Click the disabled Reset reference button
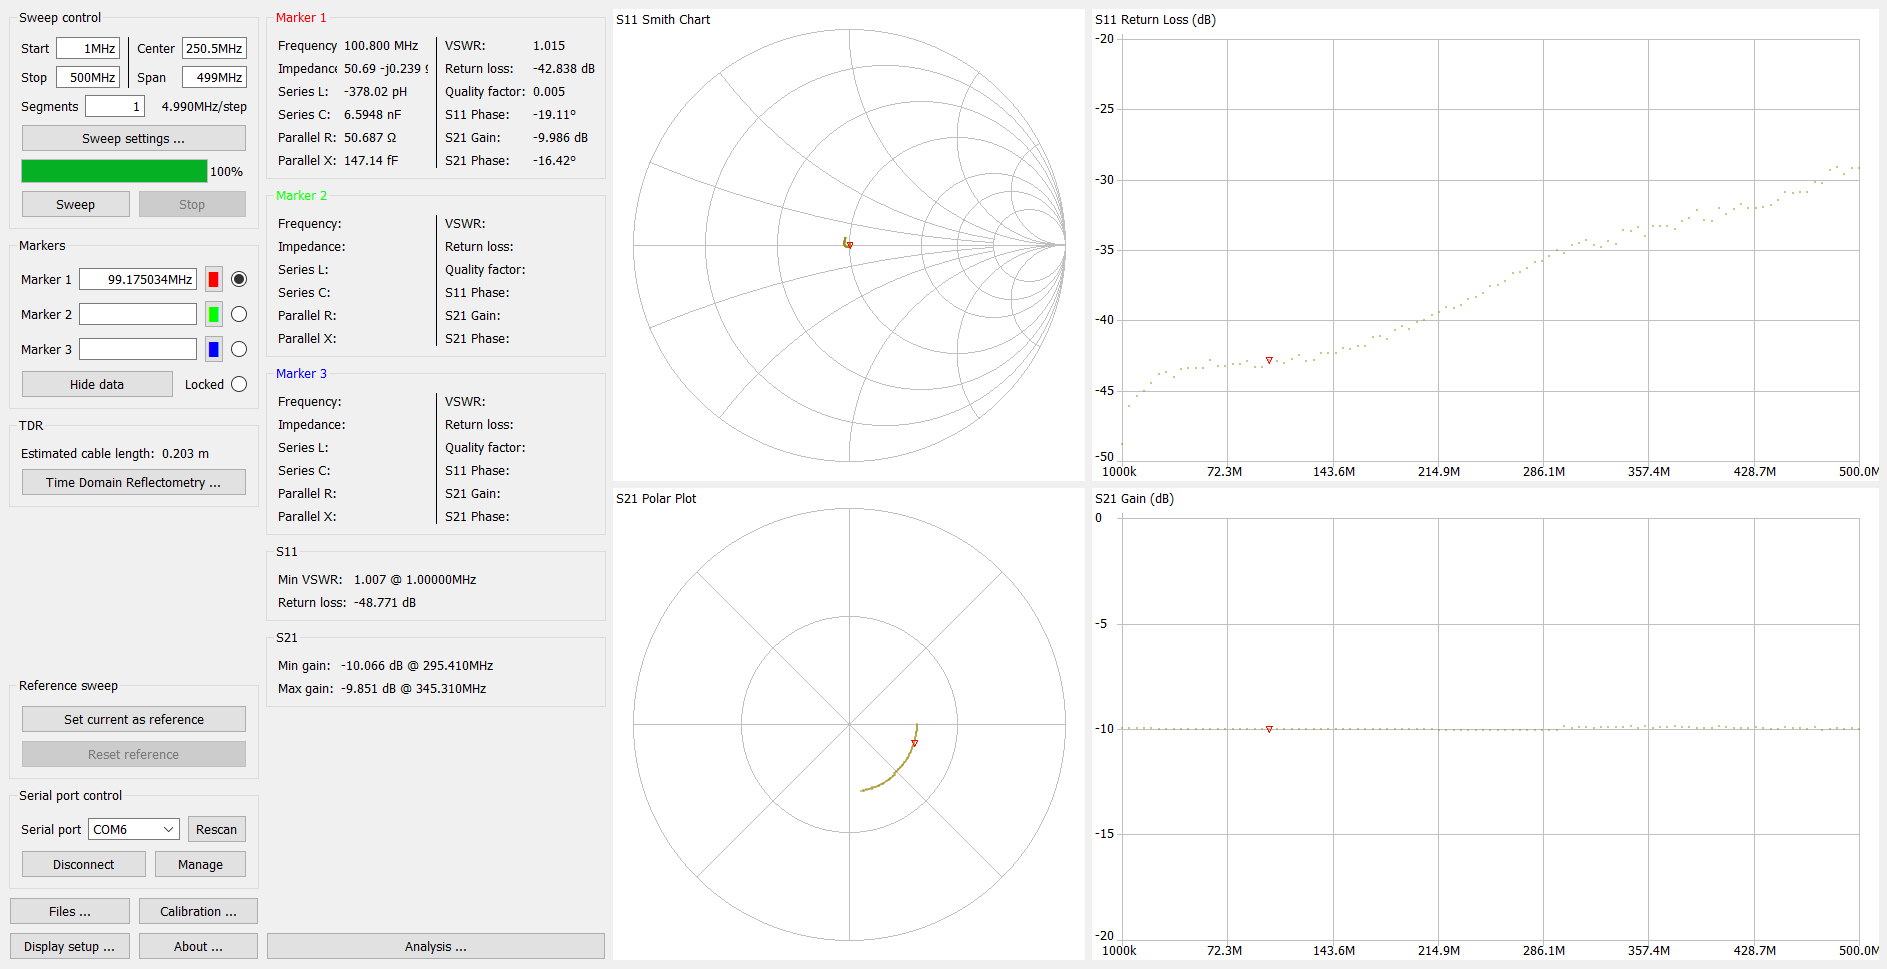Screen dimensions: 1887x969 (133, 754)
